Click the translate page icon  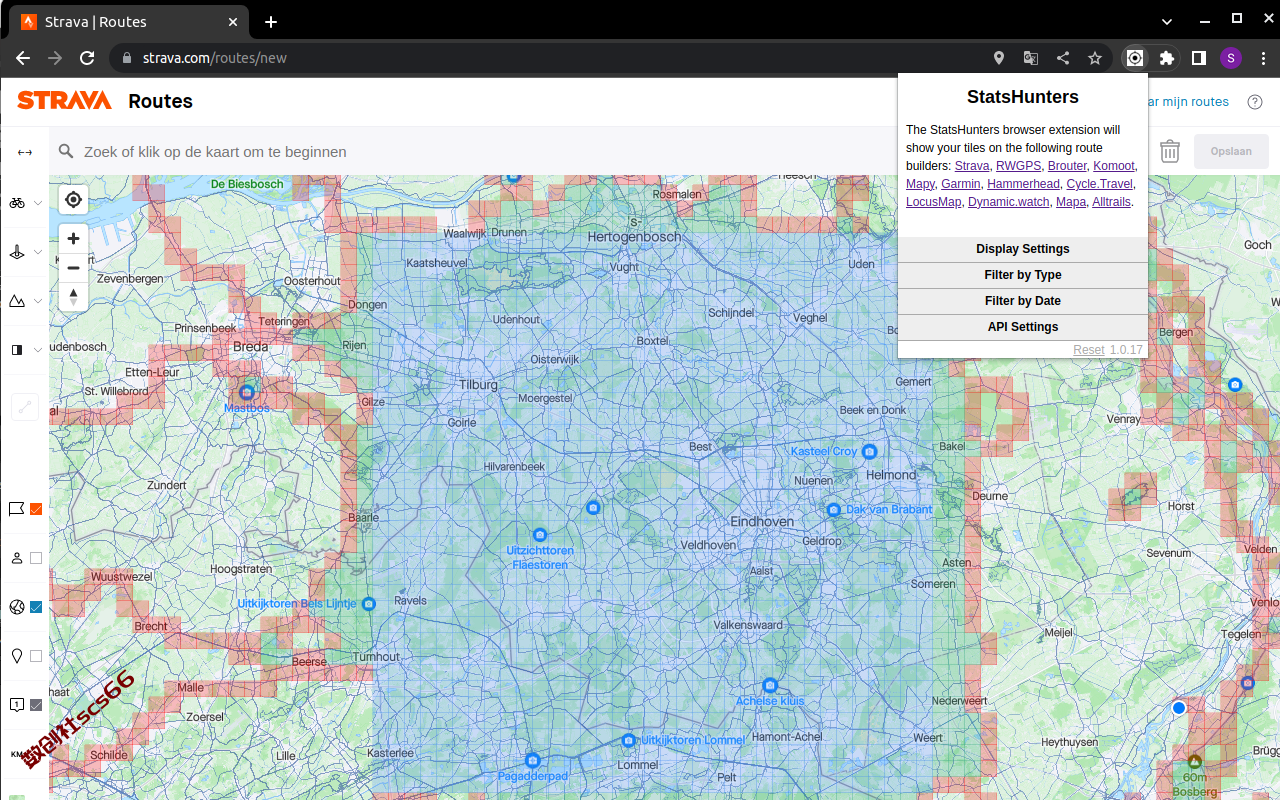tap(1031, 58)
